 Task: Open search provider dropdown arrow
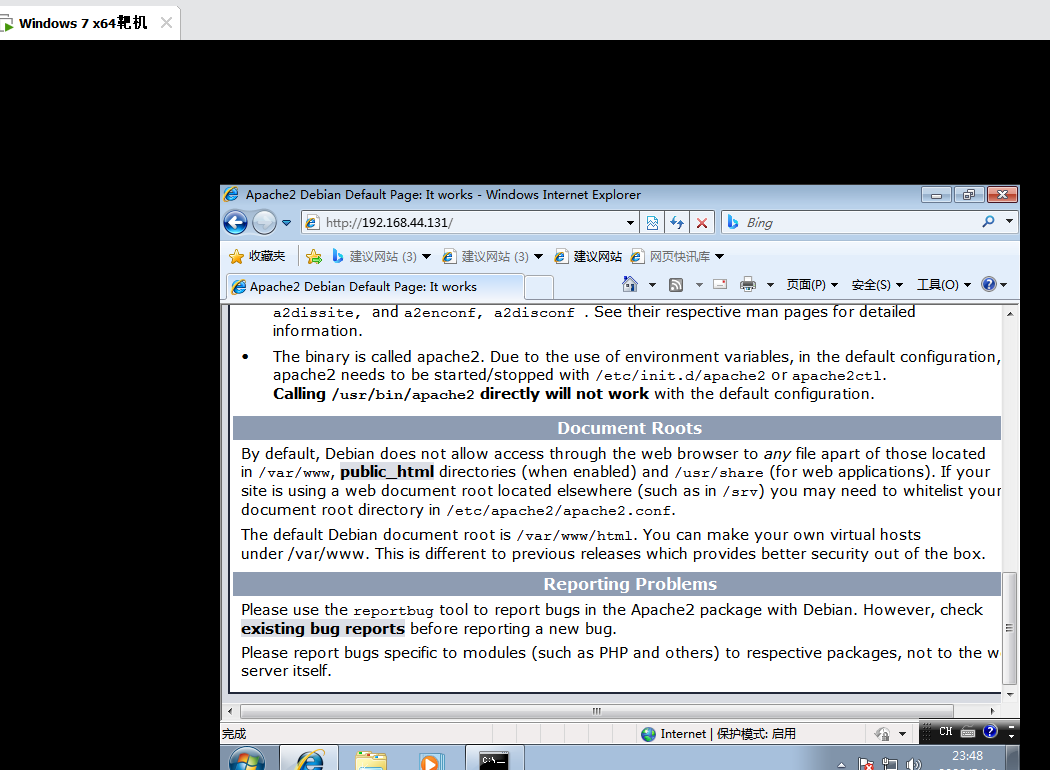1009,221
